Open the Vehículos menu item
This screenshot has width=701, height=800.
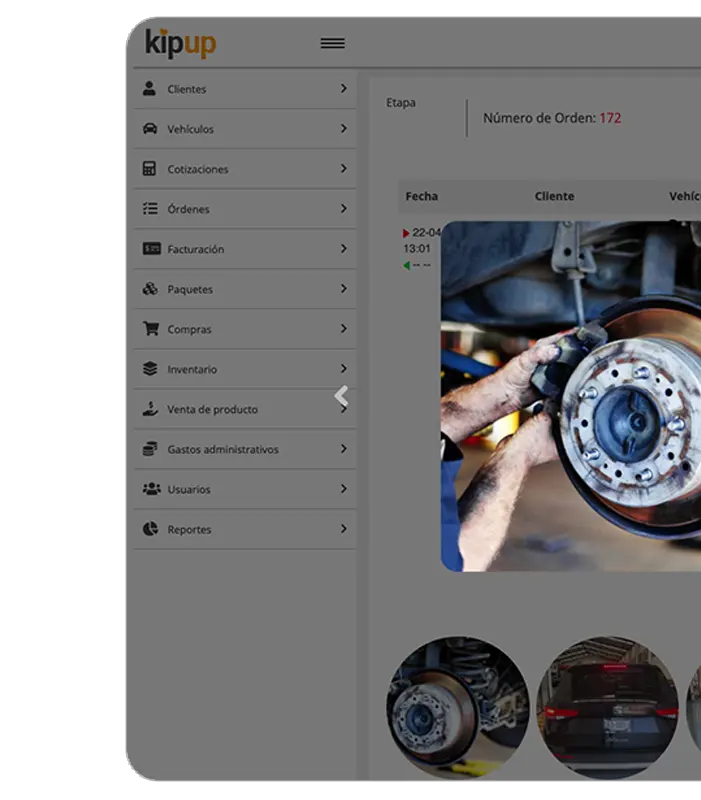[x=245, y=129]
